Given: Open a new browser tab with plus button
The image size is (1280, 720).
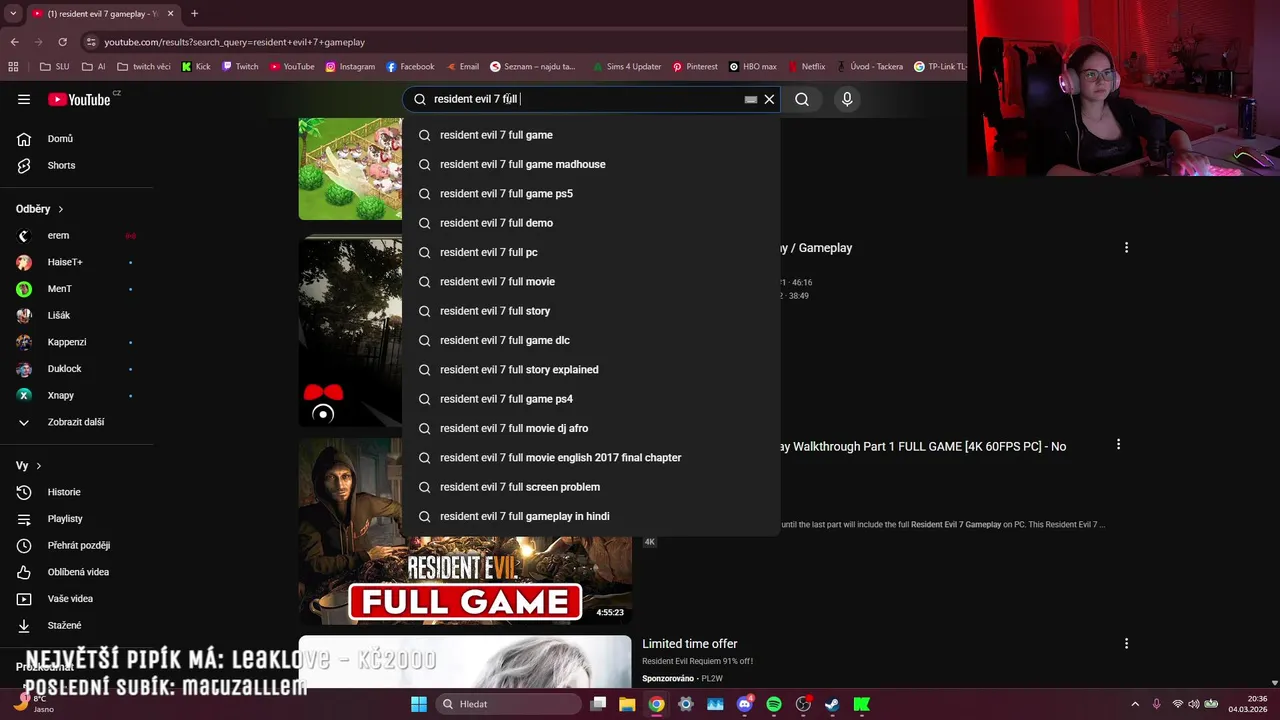Looking at the screenshot, I should point(194,14).
